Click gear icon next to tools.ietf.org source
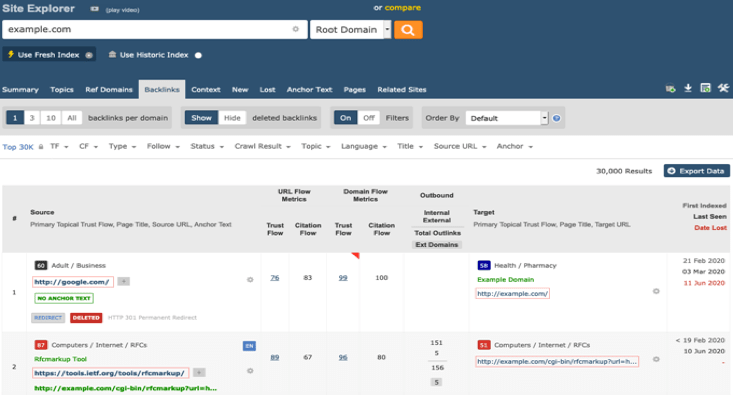This screenshot has width=733, height=395. [x=250, y=371]
